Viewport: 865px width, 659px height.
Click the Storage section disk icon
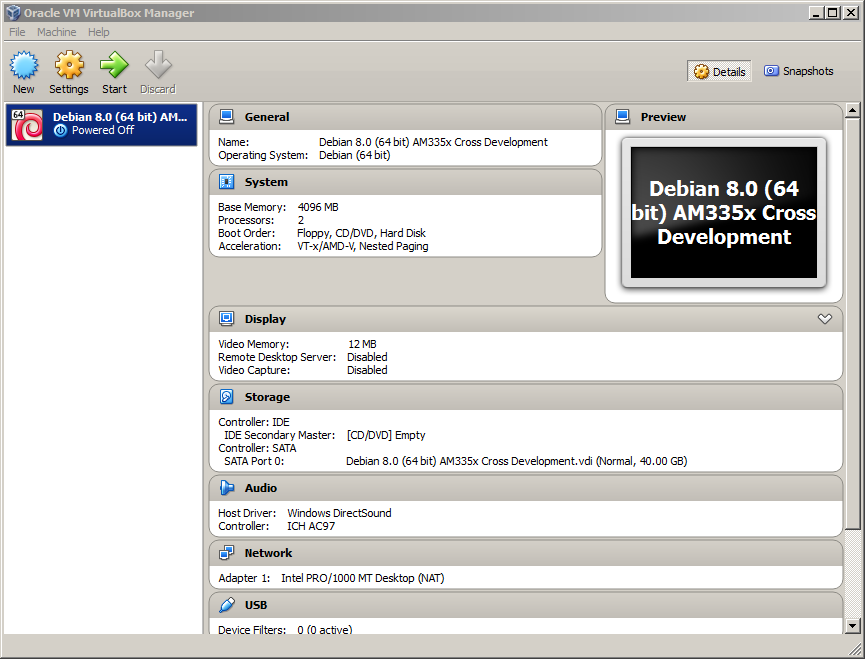[227, 397]
